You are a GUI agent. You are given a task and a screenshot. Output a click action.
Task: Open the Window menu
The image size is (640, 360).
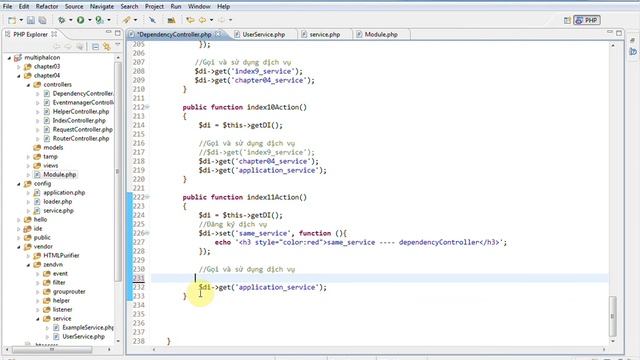click(x=199, y=7)
